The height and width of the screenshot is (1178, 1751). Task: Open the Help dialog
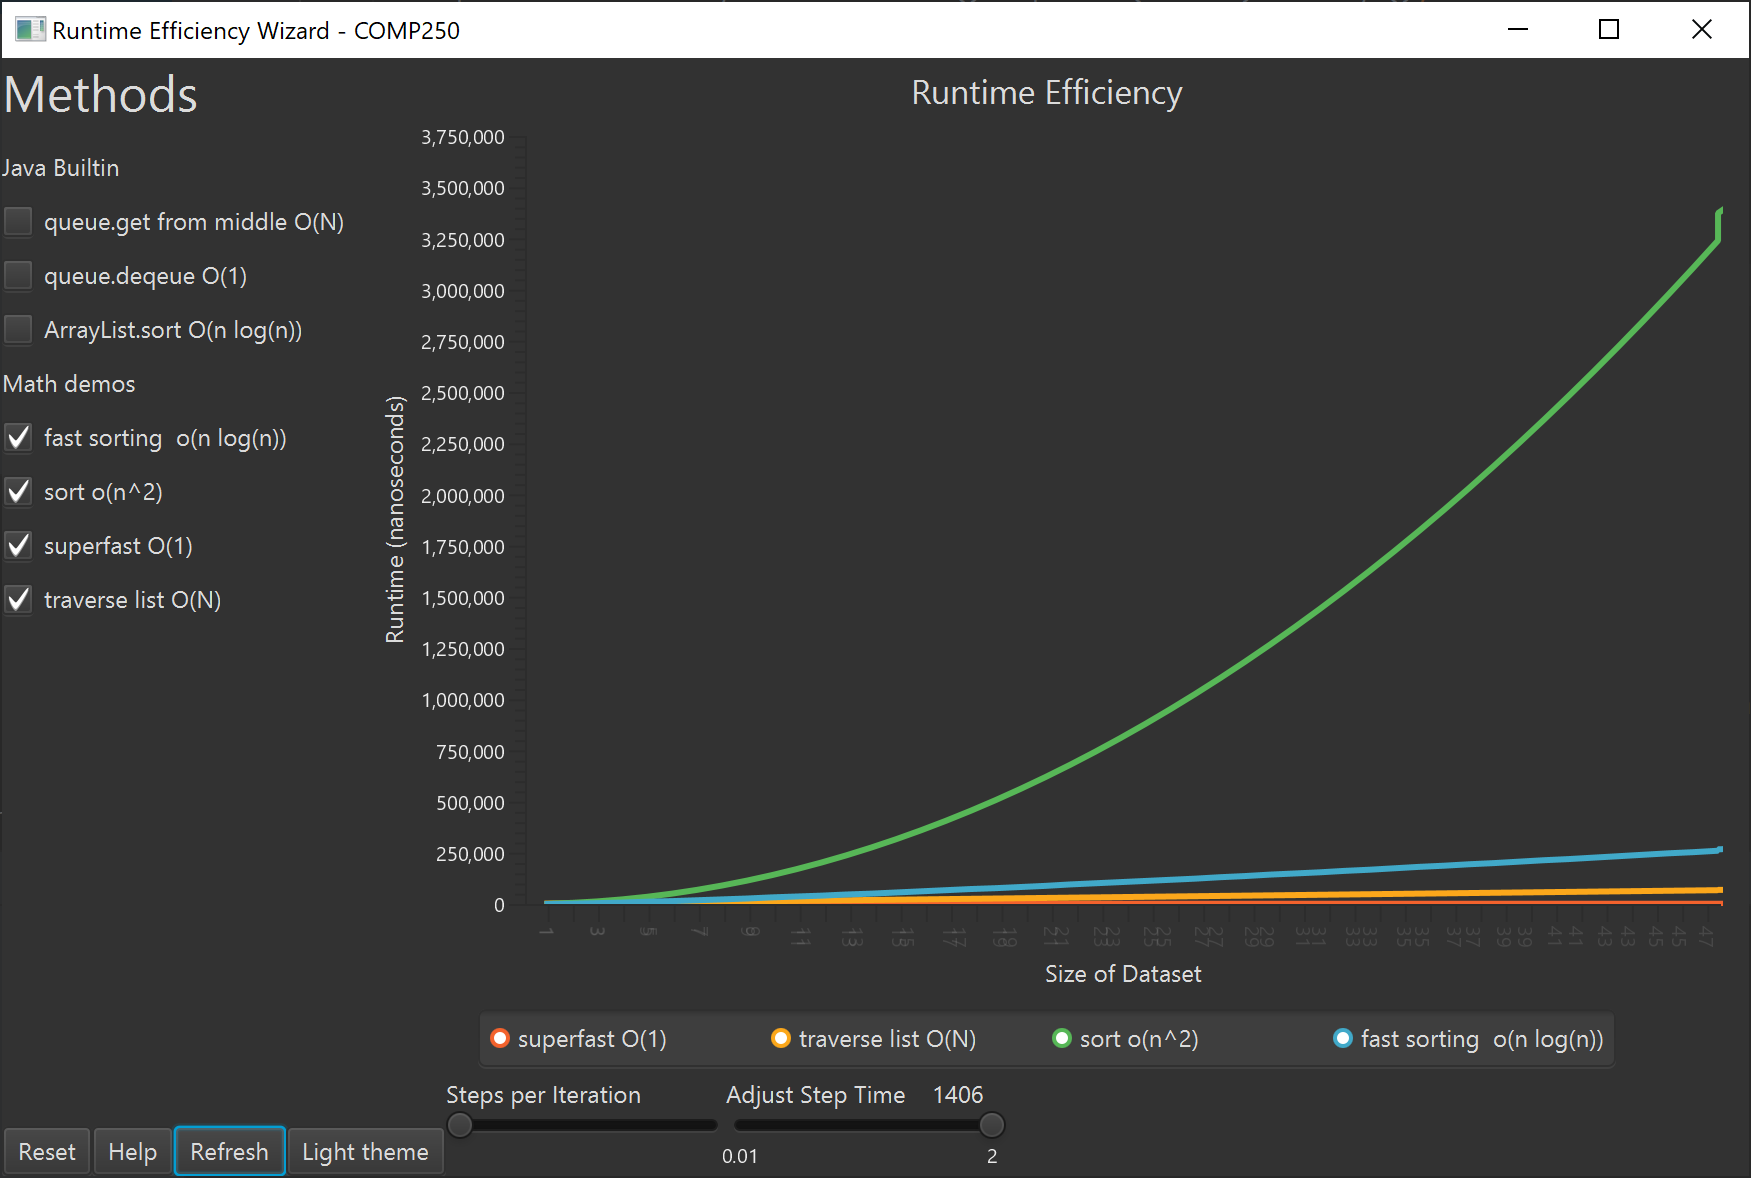click(x=132, y=1151)
